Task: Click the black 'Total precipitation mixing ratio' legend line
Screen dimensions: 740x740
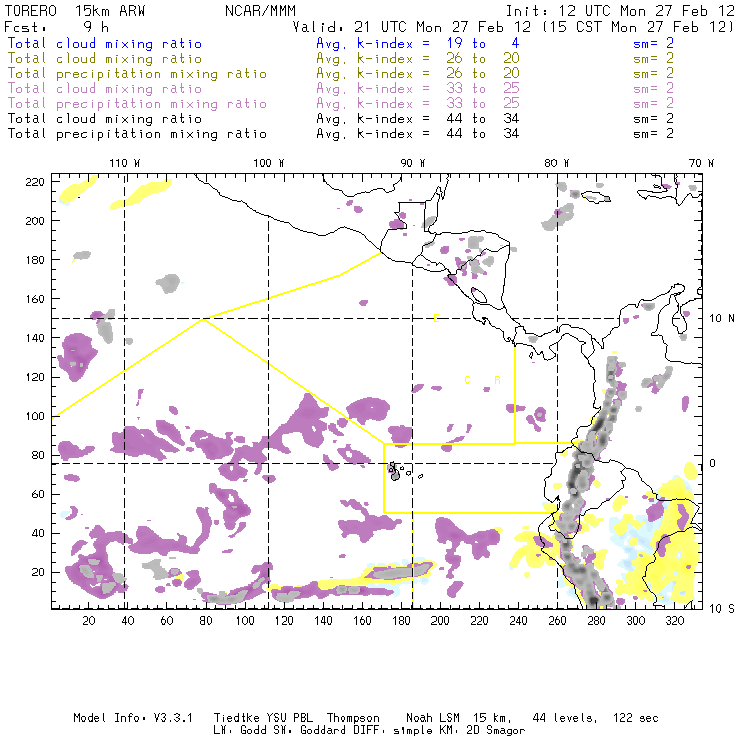Action: click(137, 134)
